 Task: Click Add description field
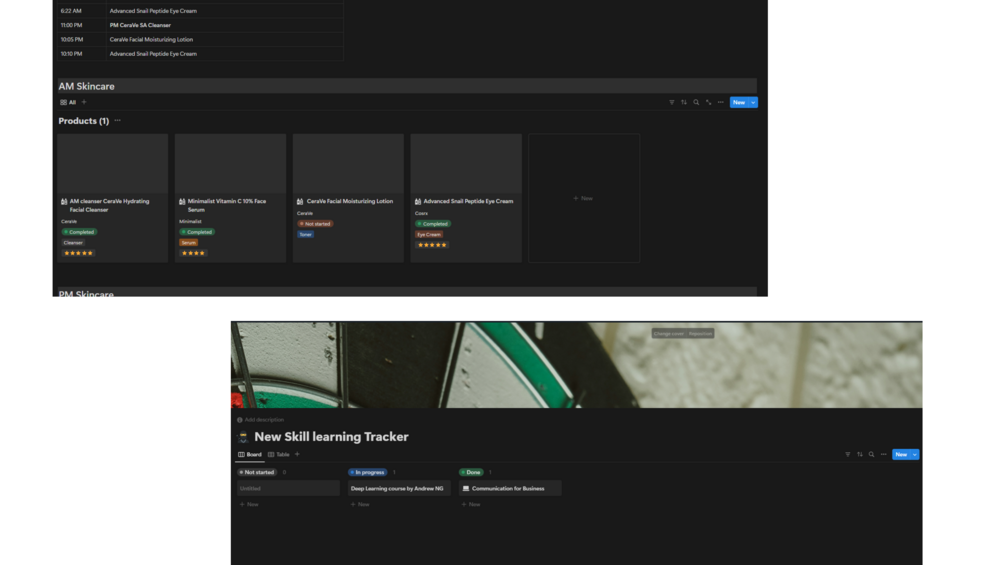pos(260,420)
